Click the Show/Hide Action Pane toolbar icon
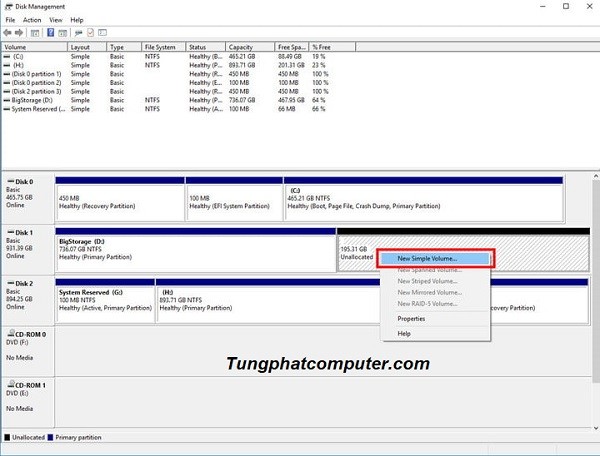Viewport: 600px width, 456px height. pyautogui.click(x=62, y=33)
